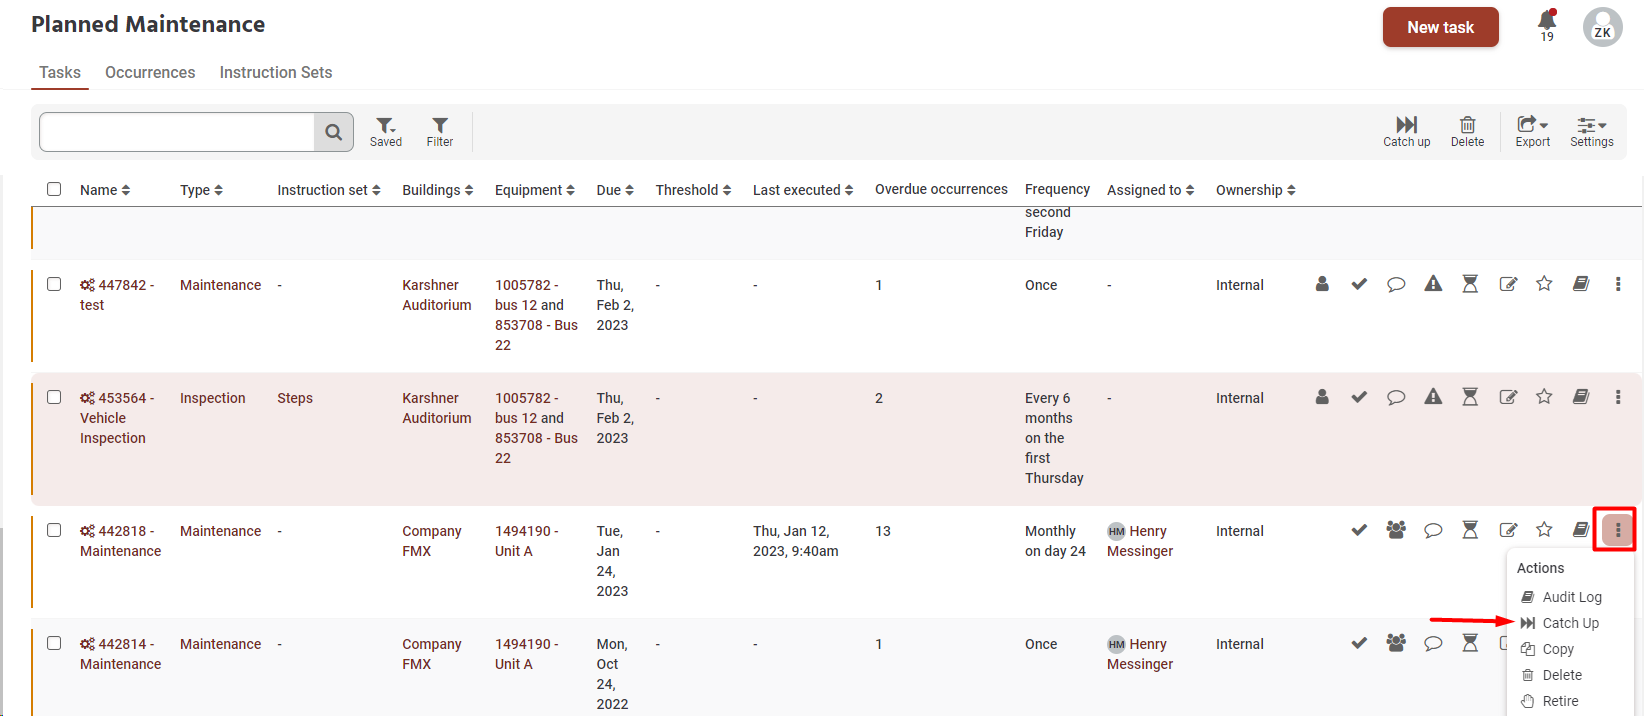The height and width of the screenshot is (716, 1644).
Task: Star the 447842 test task
Action: (x=1544, y=284)
